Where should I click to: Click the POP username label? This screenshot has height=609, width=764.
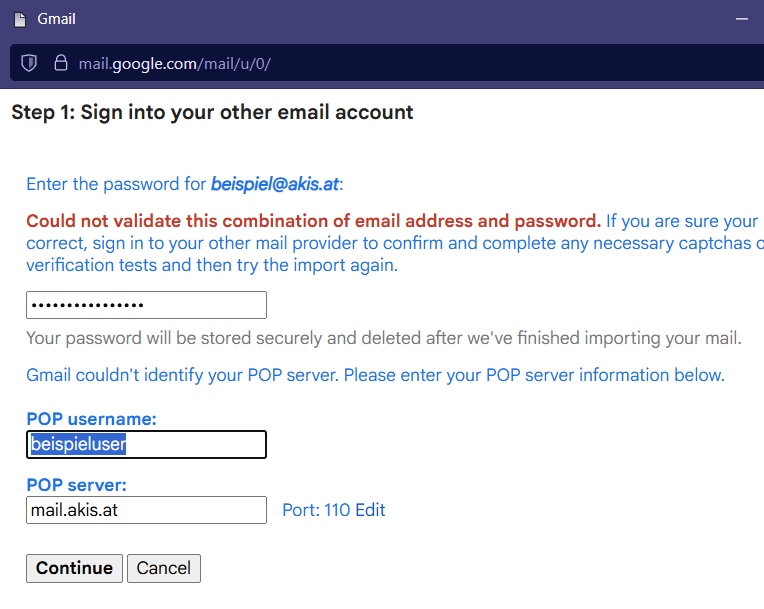(92, 419)
